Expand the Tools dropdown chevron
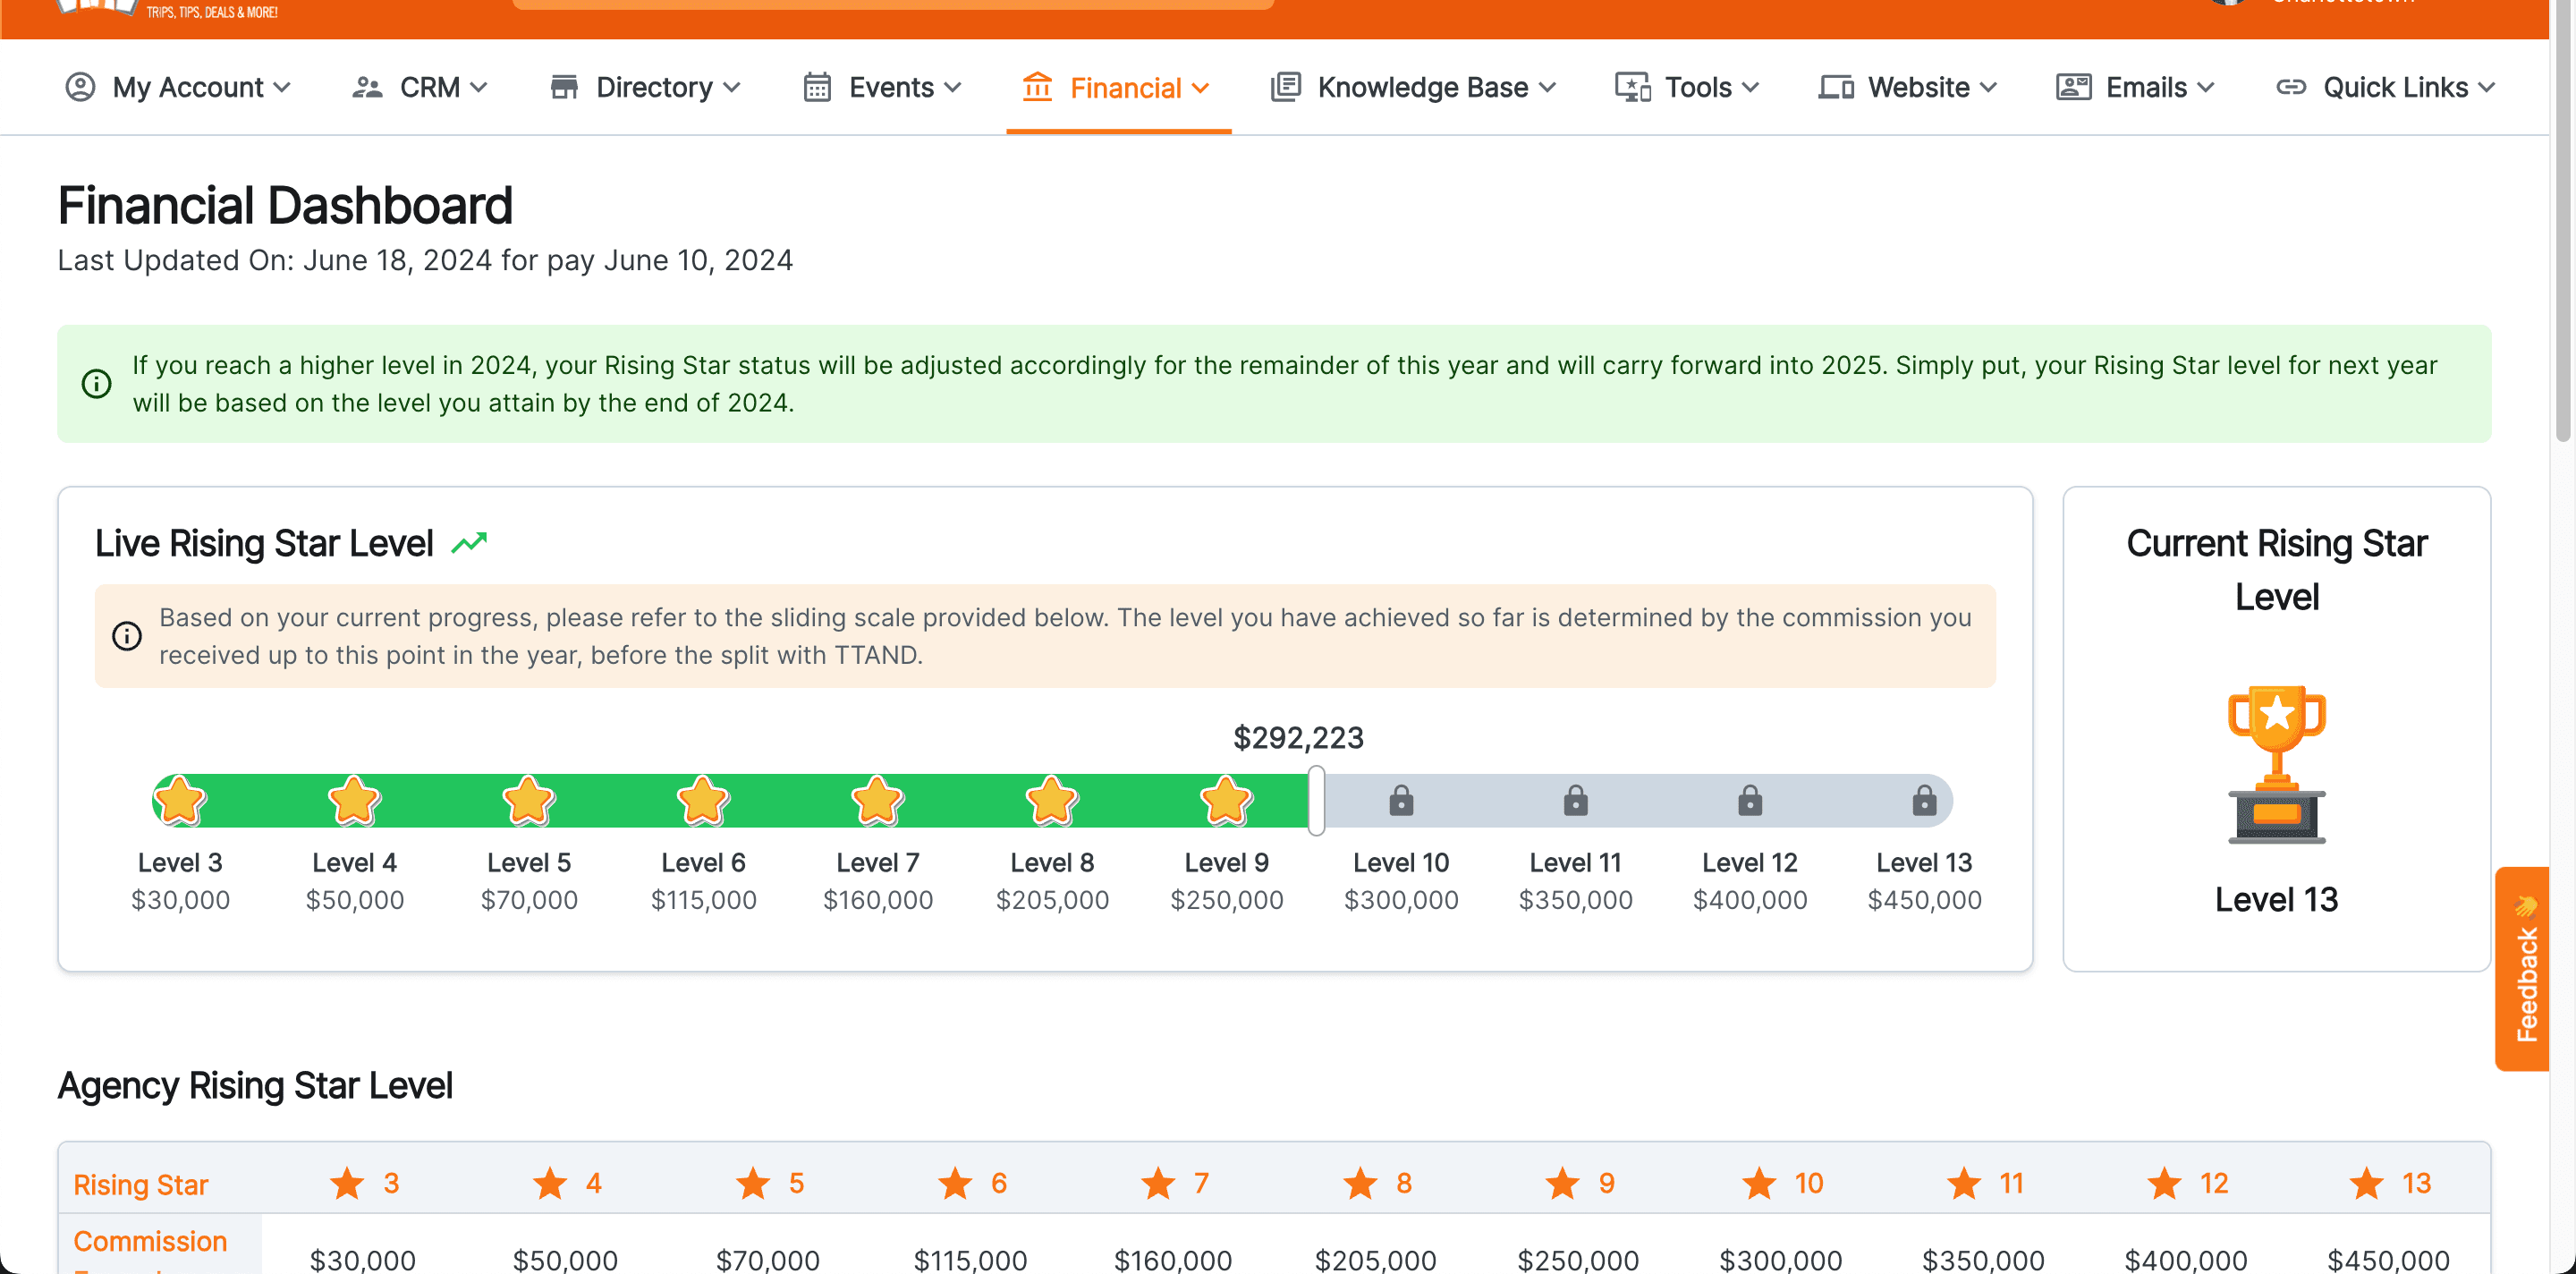Screen dimensions: 2576x1274 [x=1750, y=88]
